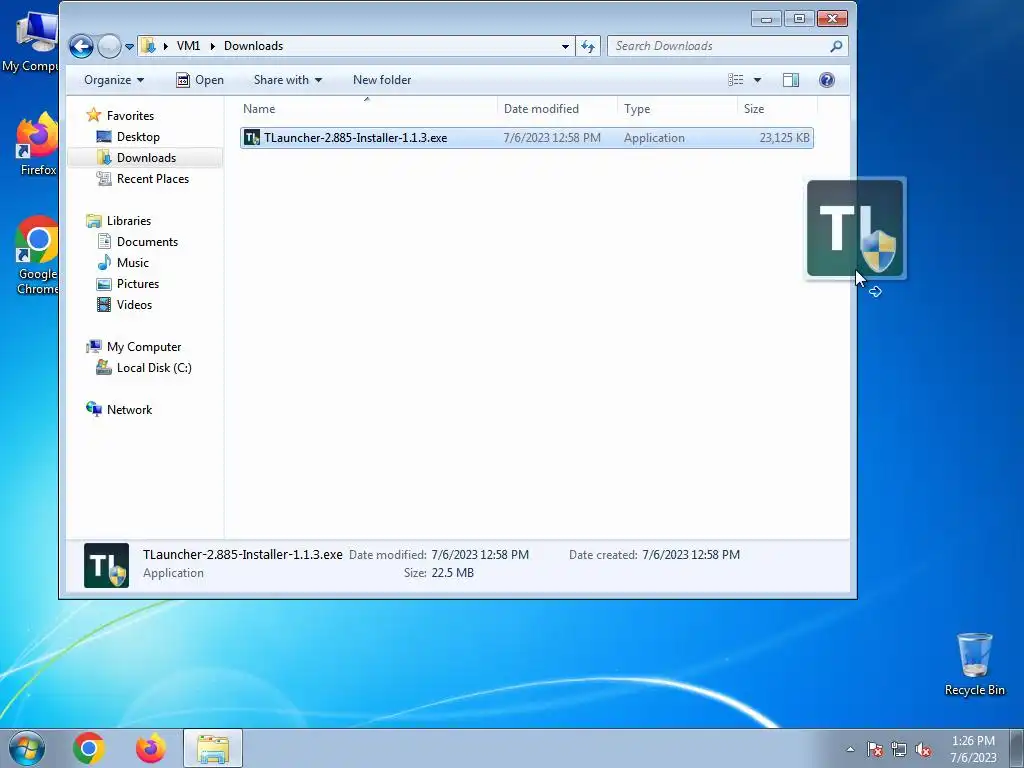The height and width of the screenshot is (768, 1024).
Task: Select the Google Chrome desktop shortcut
Action: (37, 255)
